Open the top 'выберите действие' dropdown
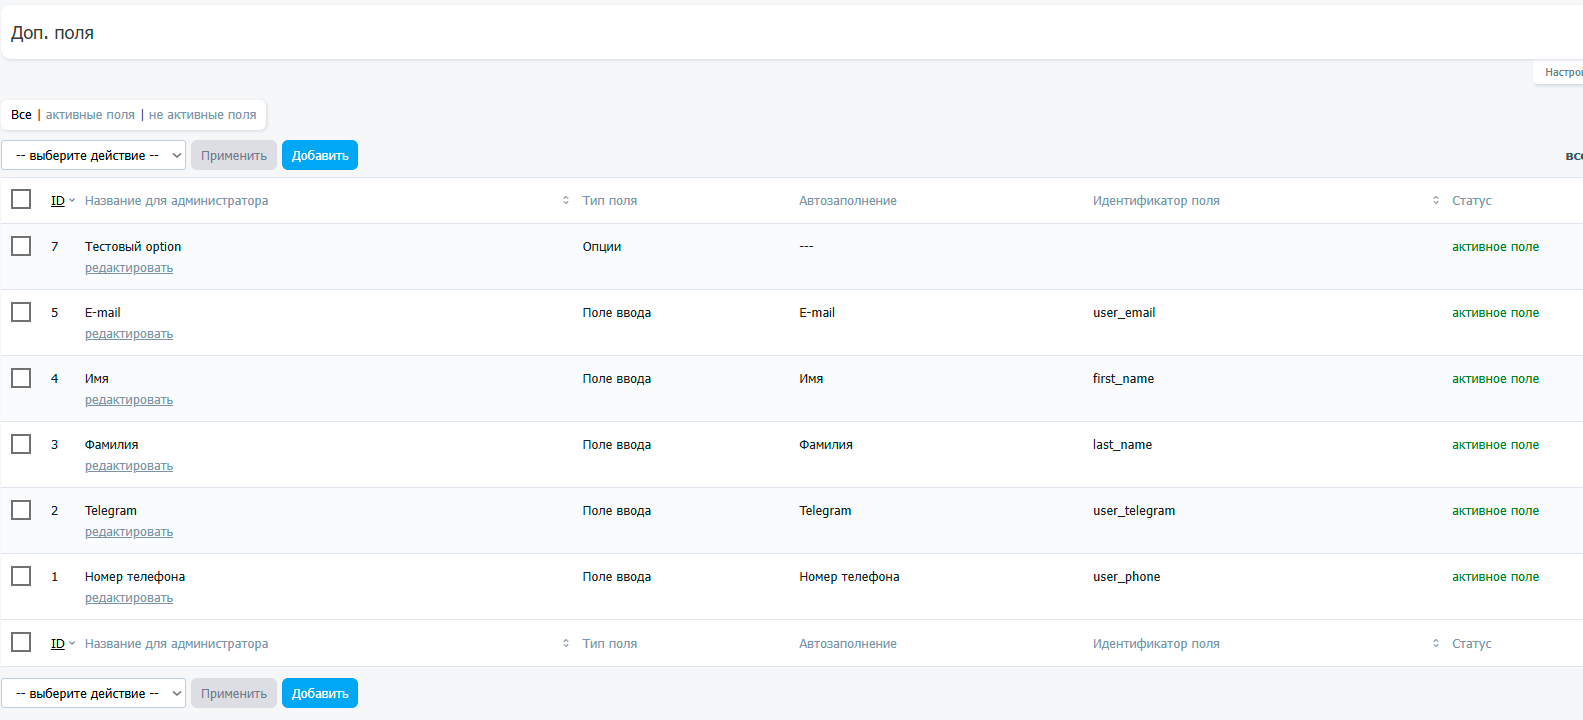 [93, 155]
